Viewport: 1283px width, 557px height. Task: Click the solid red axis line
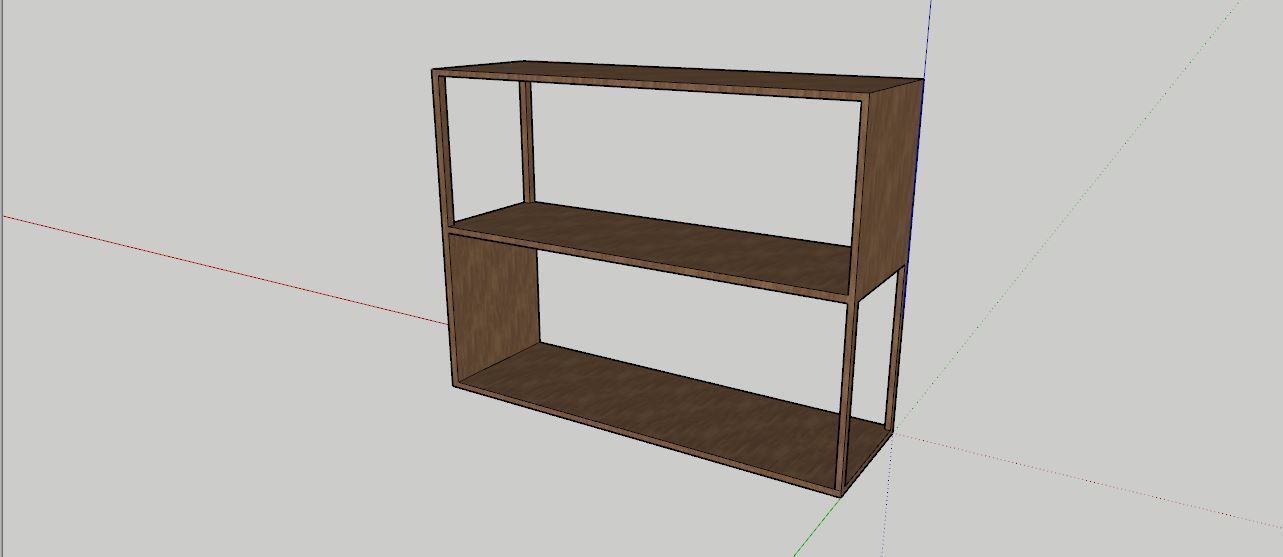(x=225, y=270)
